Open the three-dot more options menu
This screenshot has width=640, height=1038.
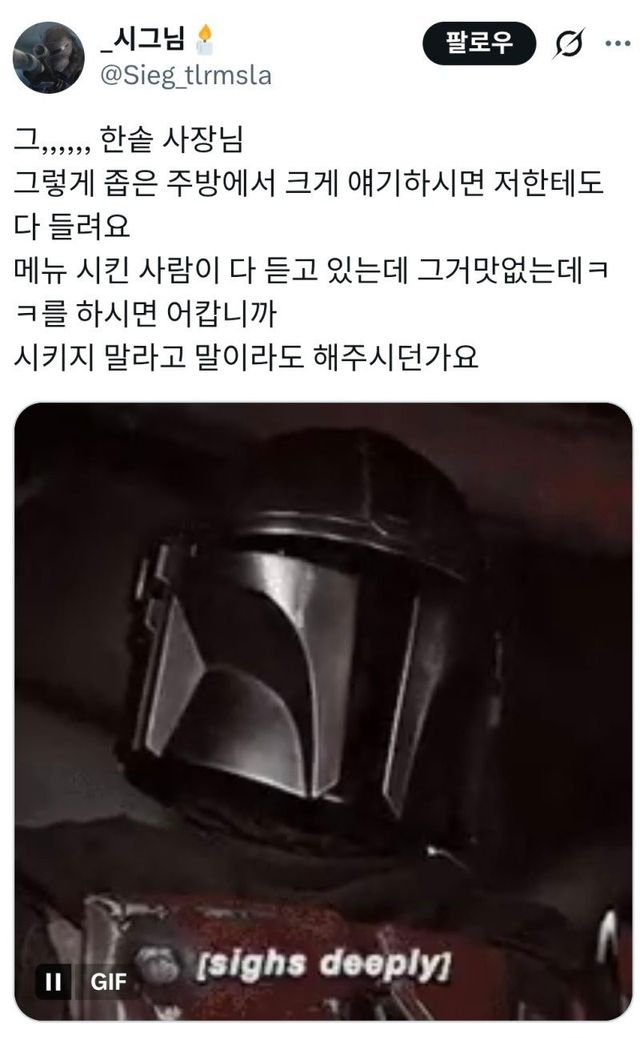617,44
